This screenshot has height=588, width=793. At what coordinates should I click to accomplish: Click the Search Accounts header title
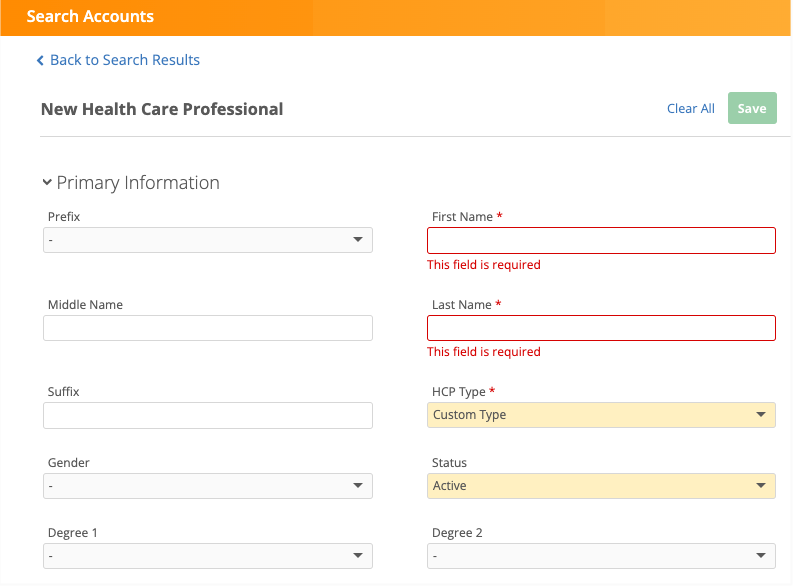coord(90,17)
